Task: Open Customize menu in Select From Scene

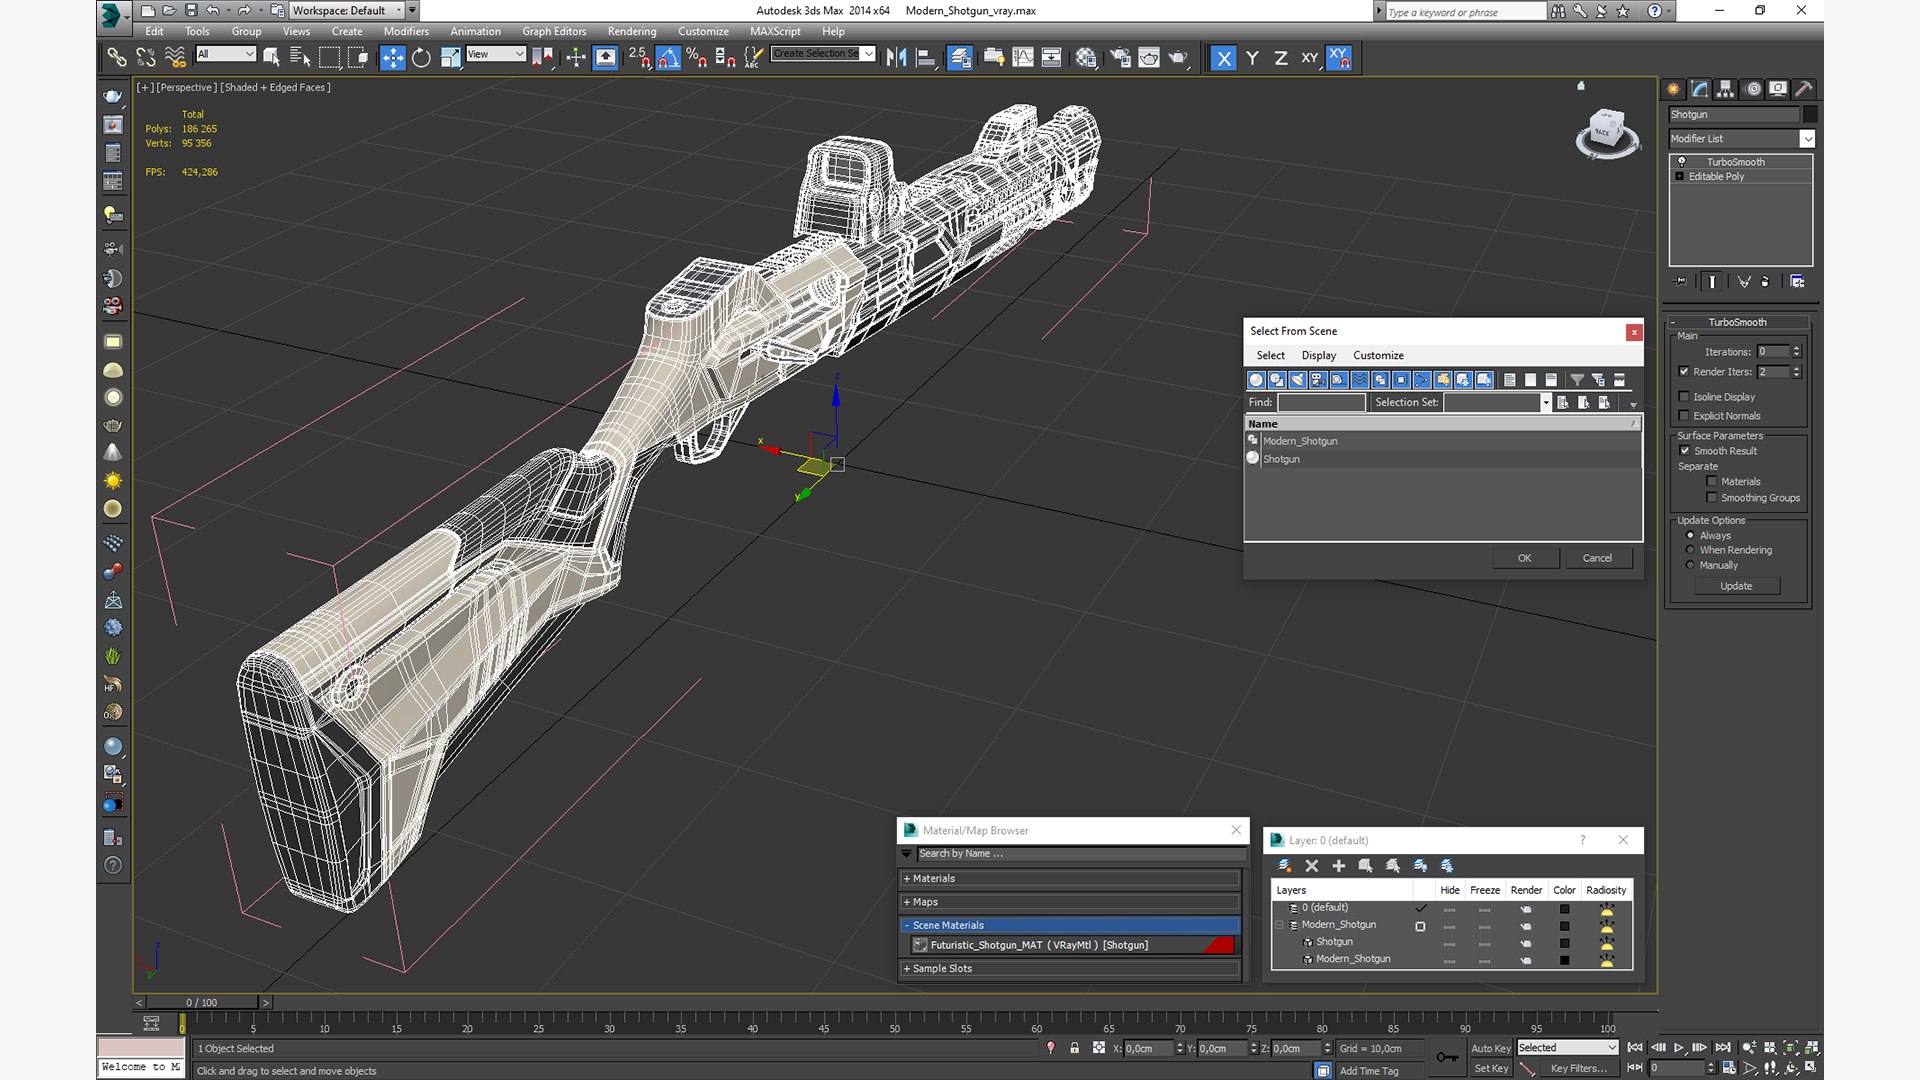Action: coord(1378,356)
